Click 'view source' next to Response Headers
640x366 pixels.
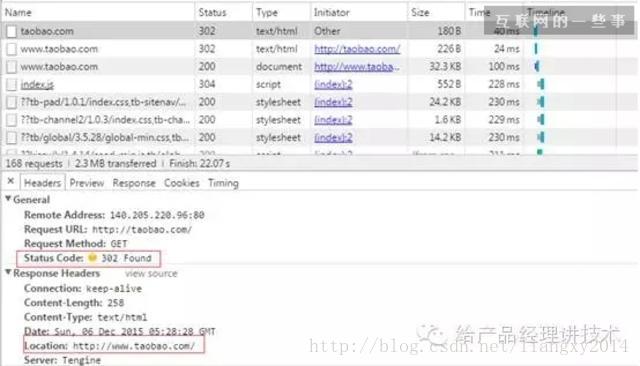pos(151,273)
